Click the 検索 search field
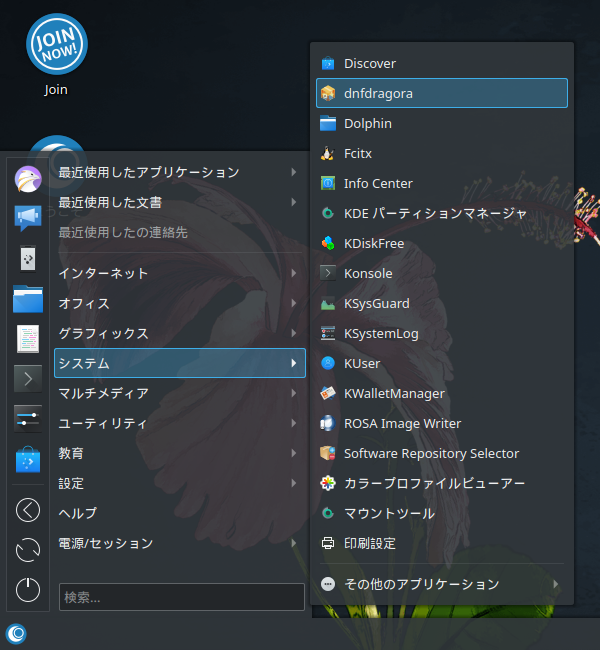 coord(182,597)
